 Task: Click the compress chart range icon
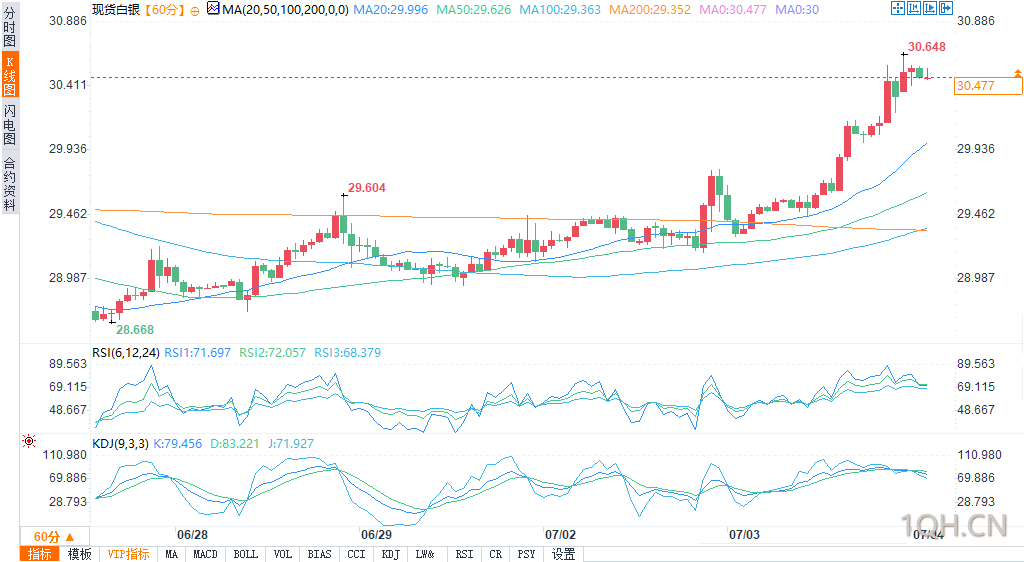[x=914, y=8]
